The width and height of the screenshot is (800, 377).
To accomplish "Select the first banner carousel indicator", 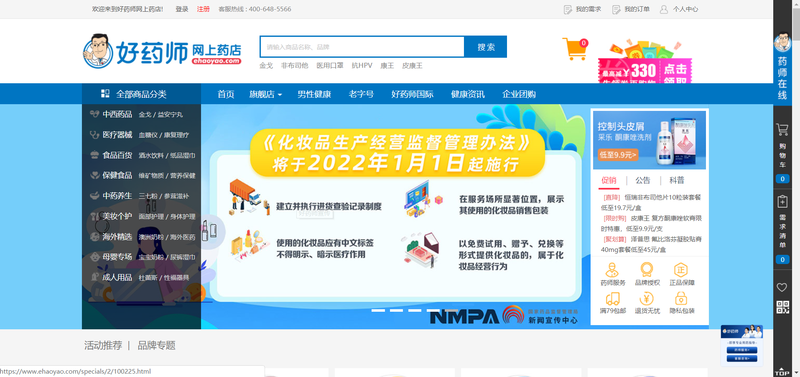I will pos(378,310).
